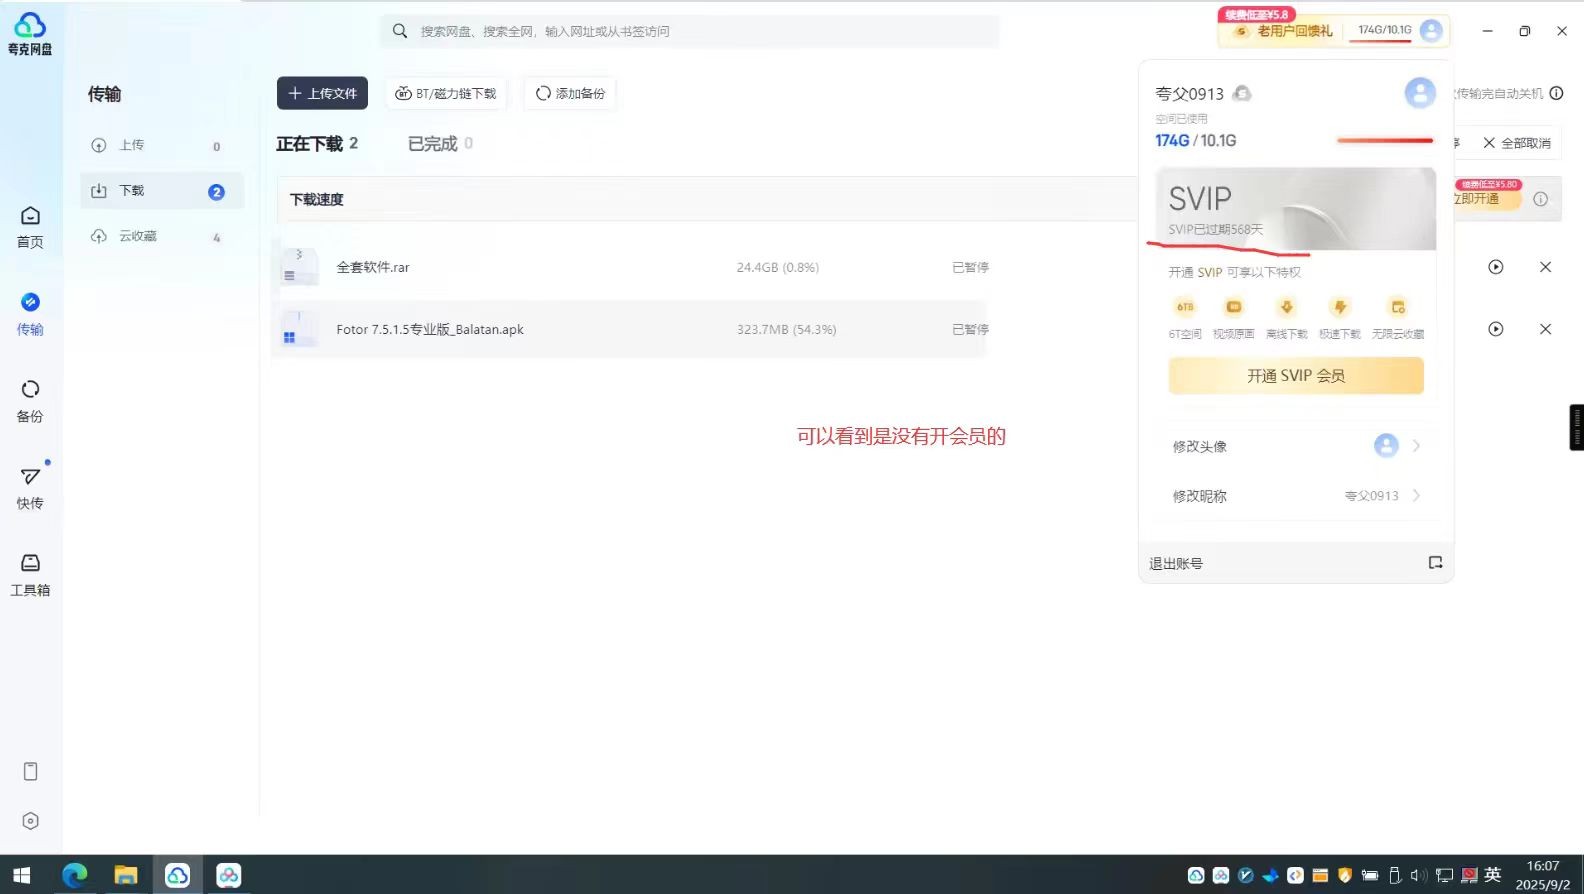1584x894 pixels.
Task: Select 下载 in the transfer list
Action: 162,191
